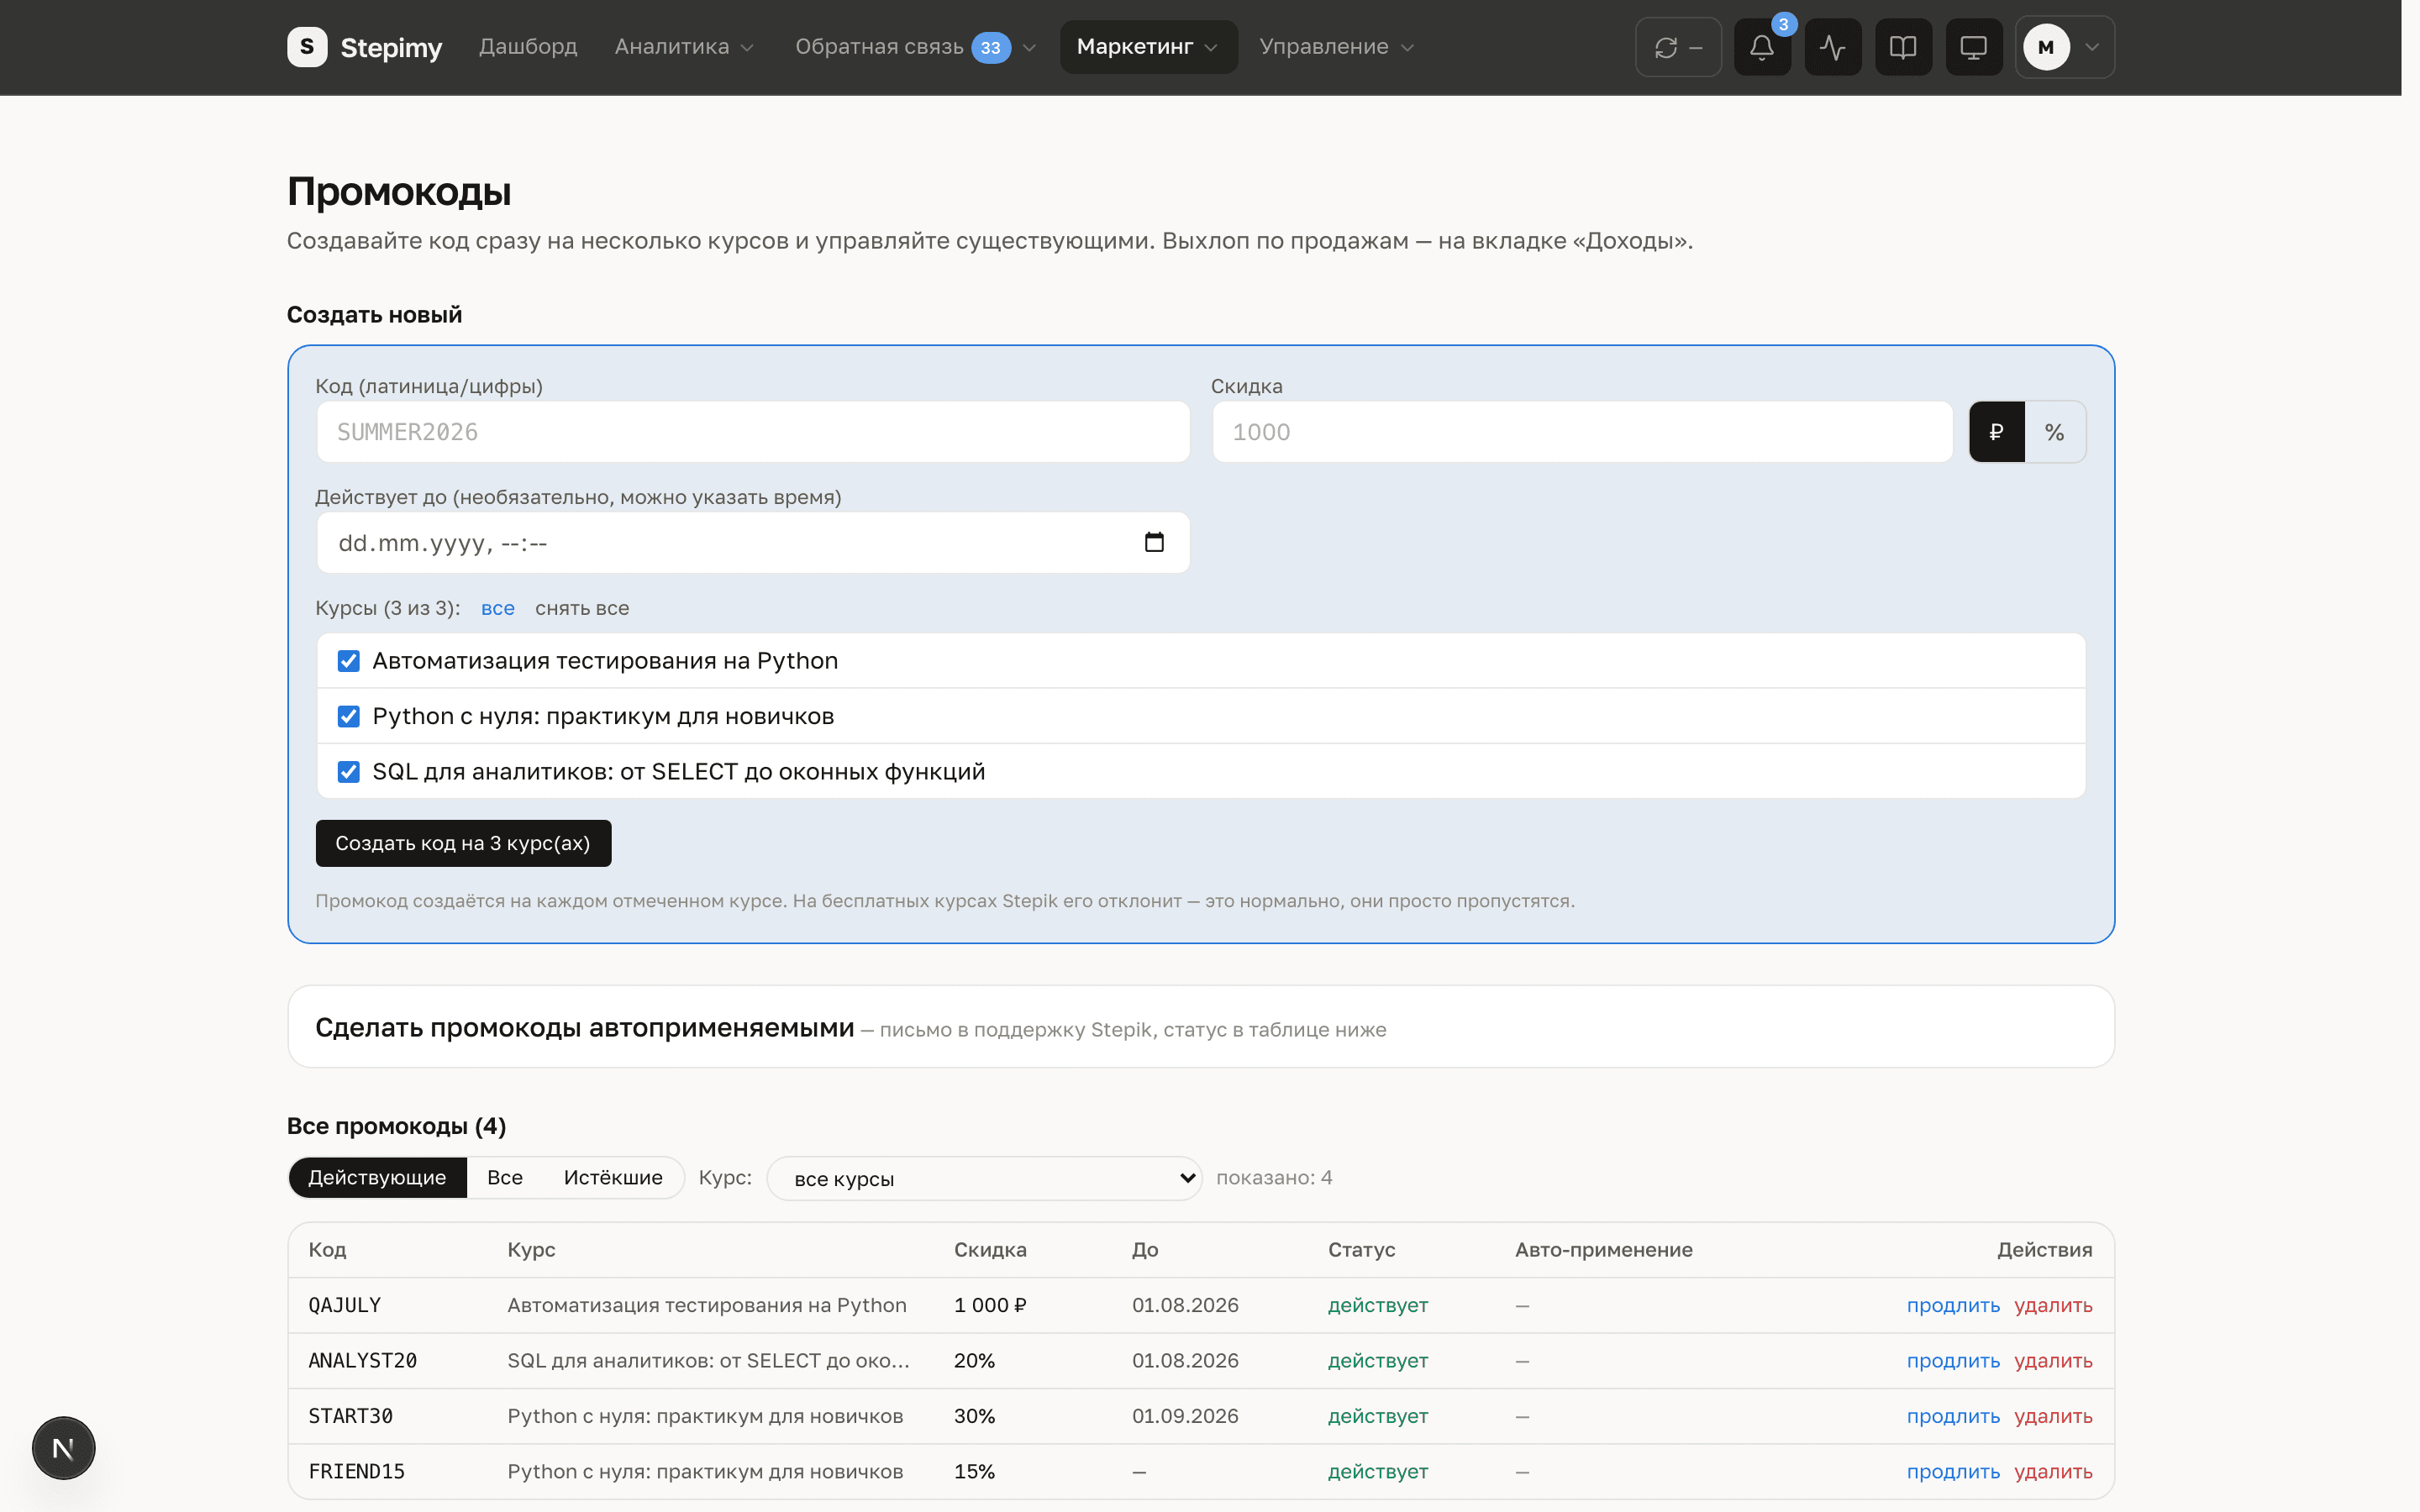The image size is (2420, 1512).
Task: Switch discount type to percent
Action: click(x=2054, y=432)
